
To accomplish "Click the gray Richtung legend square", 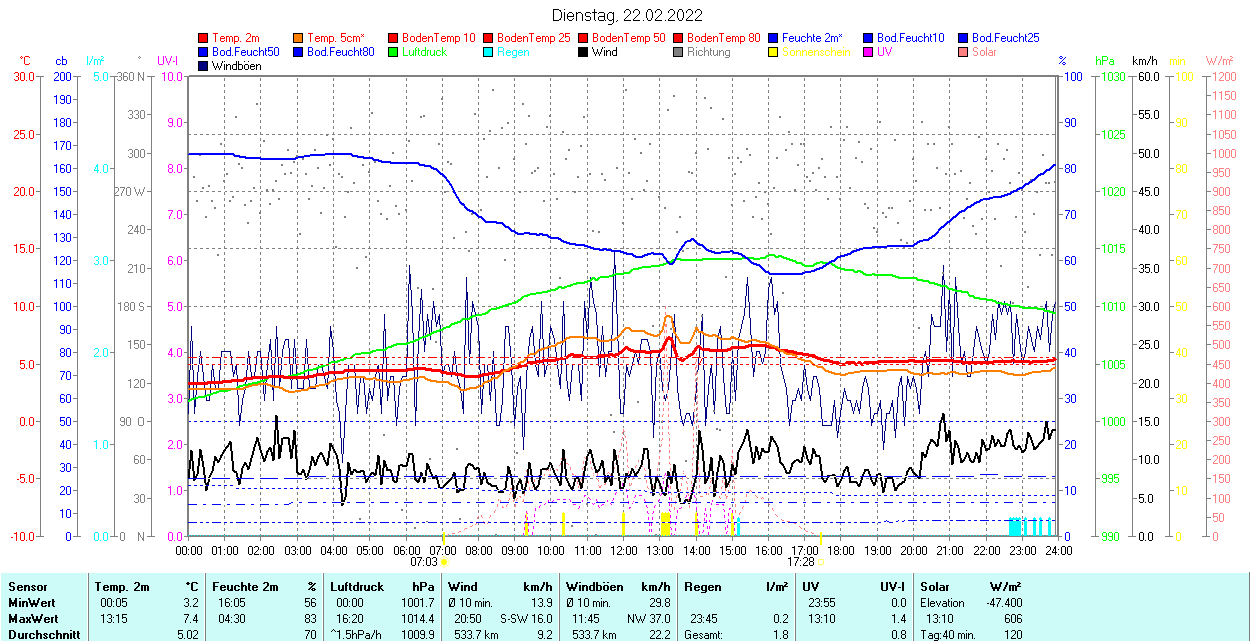I will pos(678,52).
